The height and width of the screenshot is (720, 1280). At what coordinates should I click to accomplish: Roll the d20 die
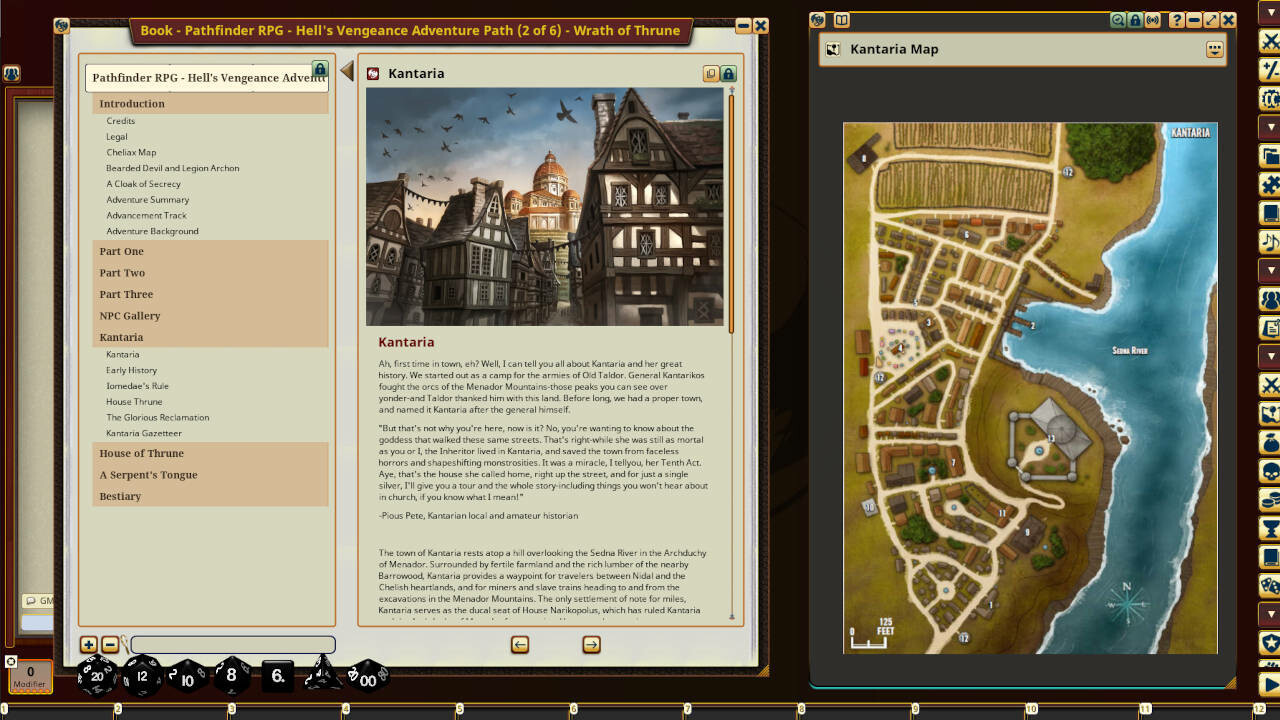pyautogui.click(x=97, y=677)
